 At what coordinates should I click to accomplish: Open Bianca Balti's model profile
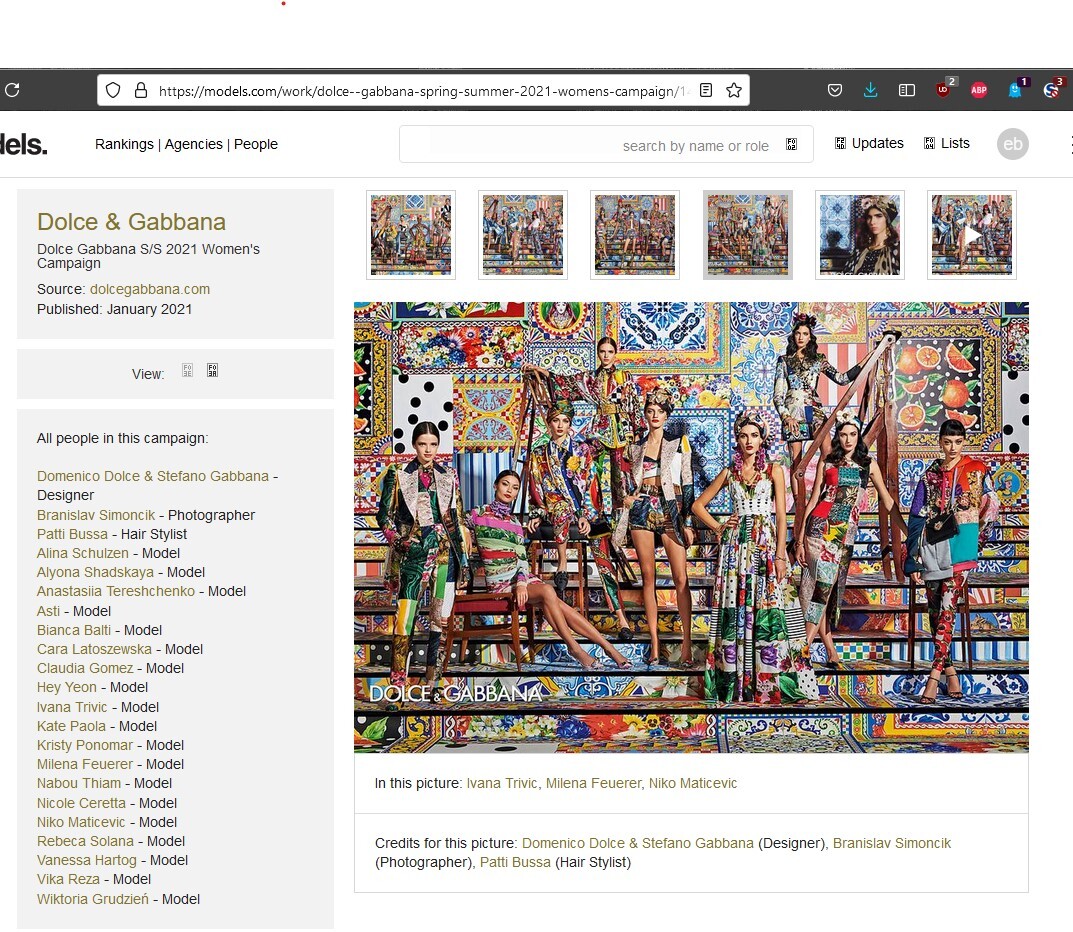tap(74, 630)
